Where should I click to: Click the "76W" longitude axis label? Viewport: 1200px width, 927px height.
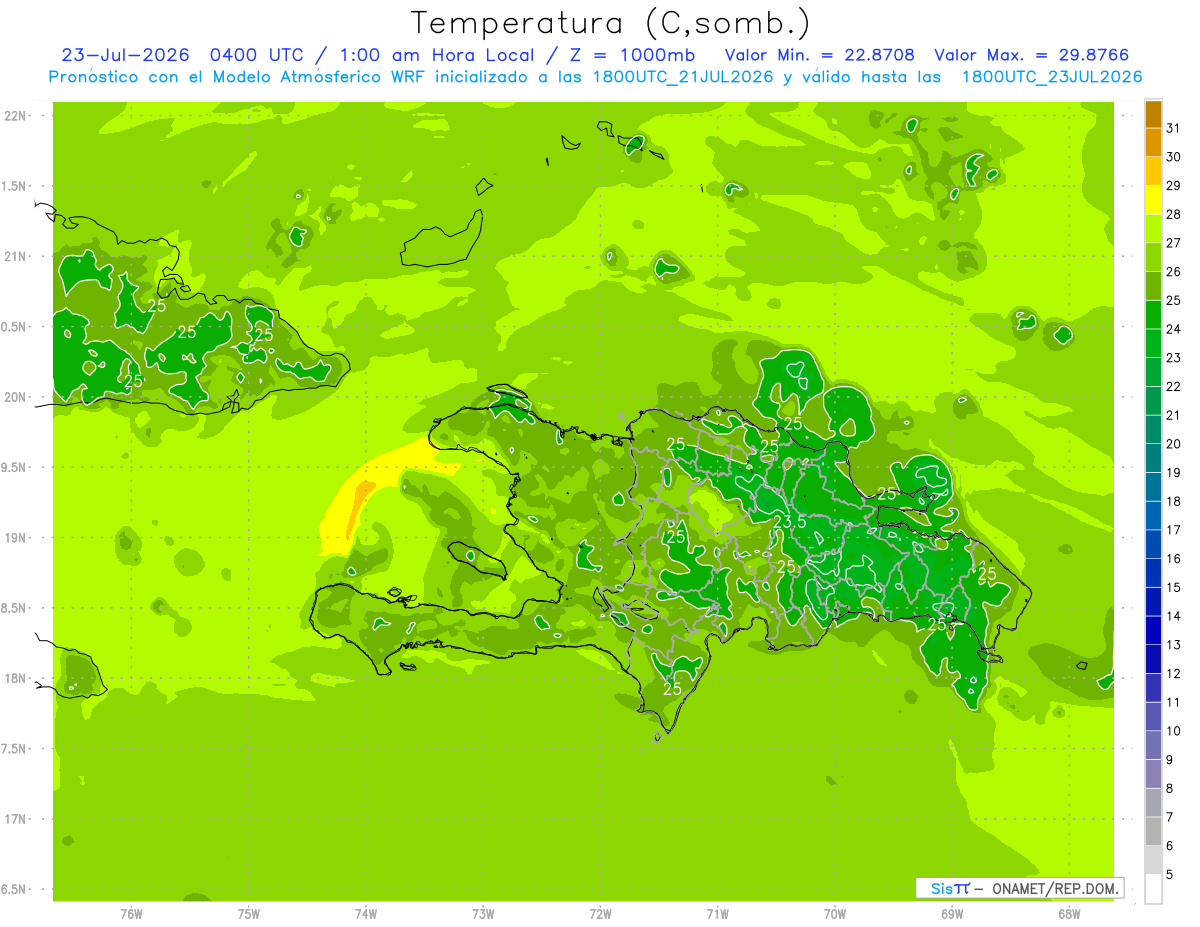click(x=131, y=914)
